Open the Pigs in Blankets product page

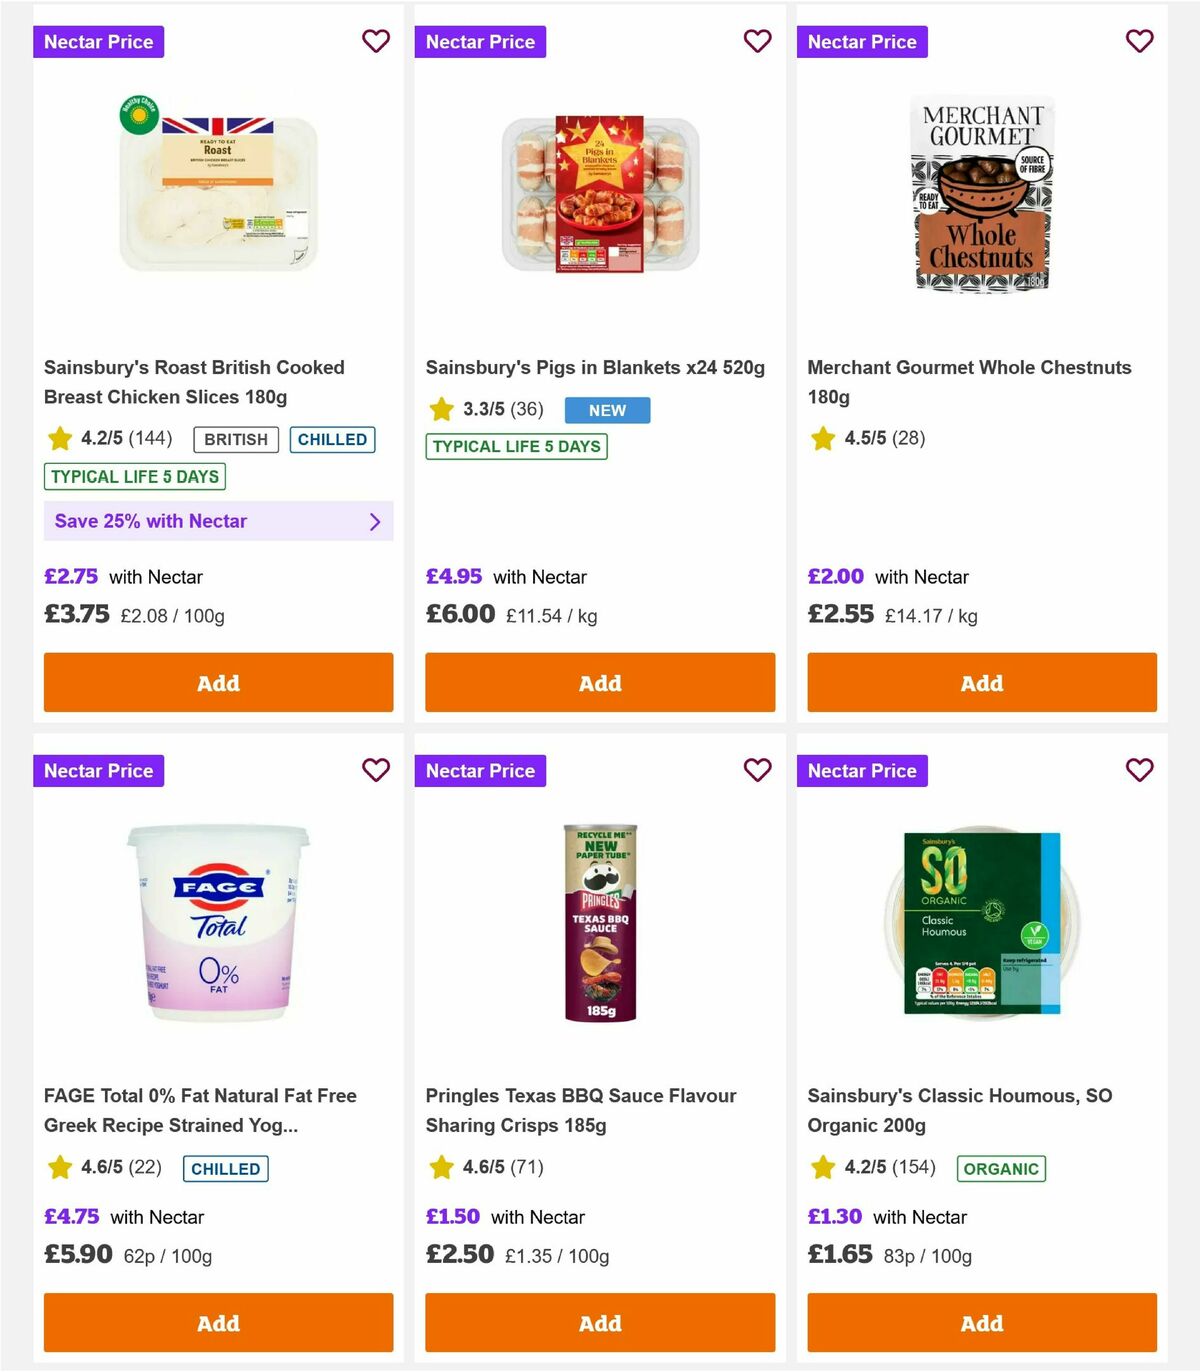coord(596,367)
